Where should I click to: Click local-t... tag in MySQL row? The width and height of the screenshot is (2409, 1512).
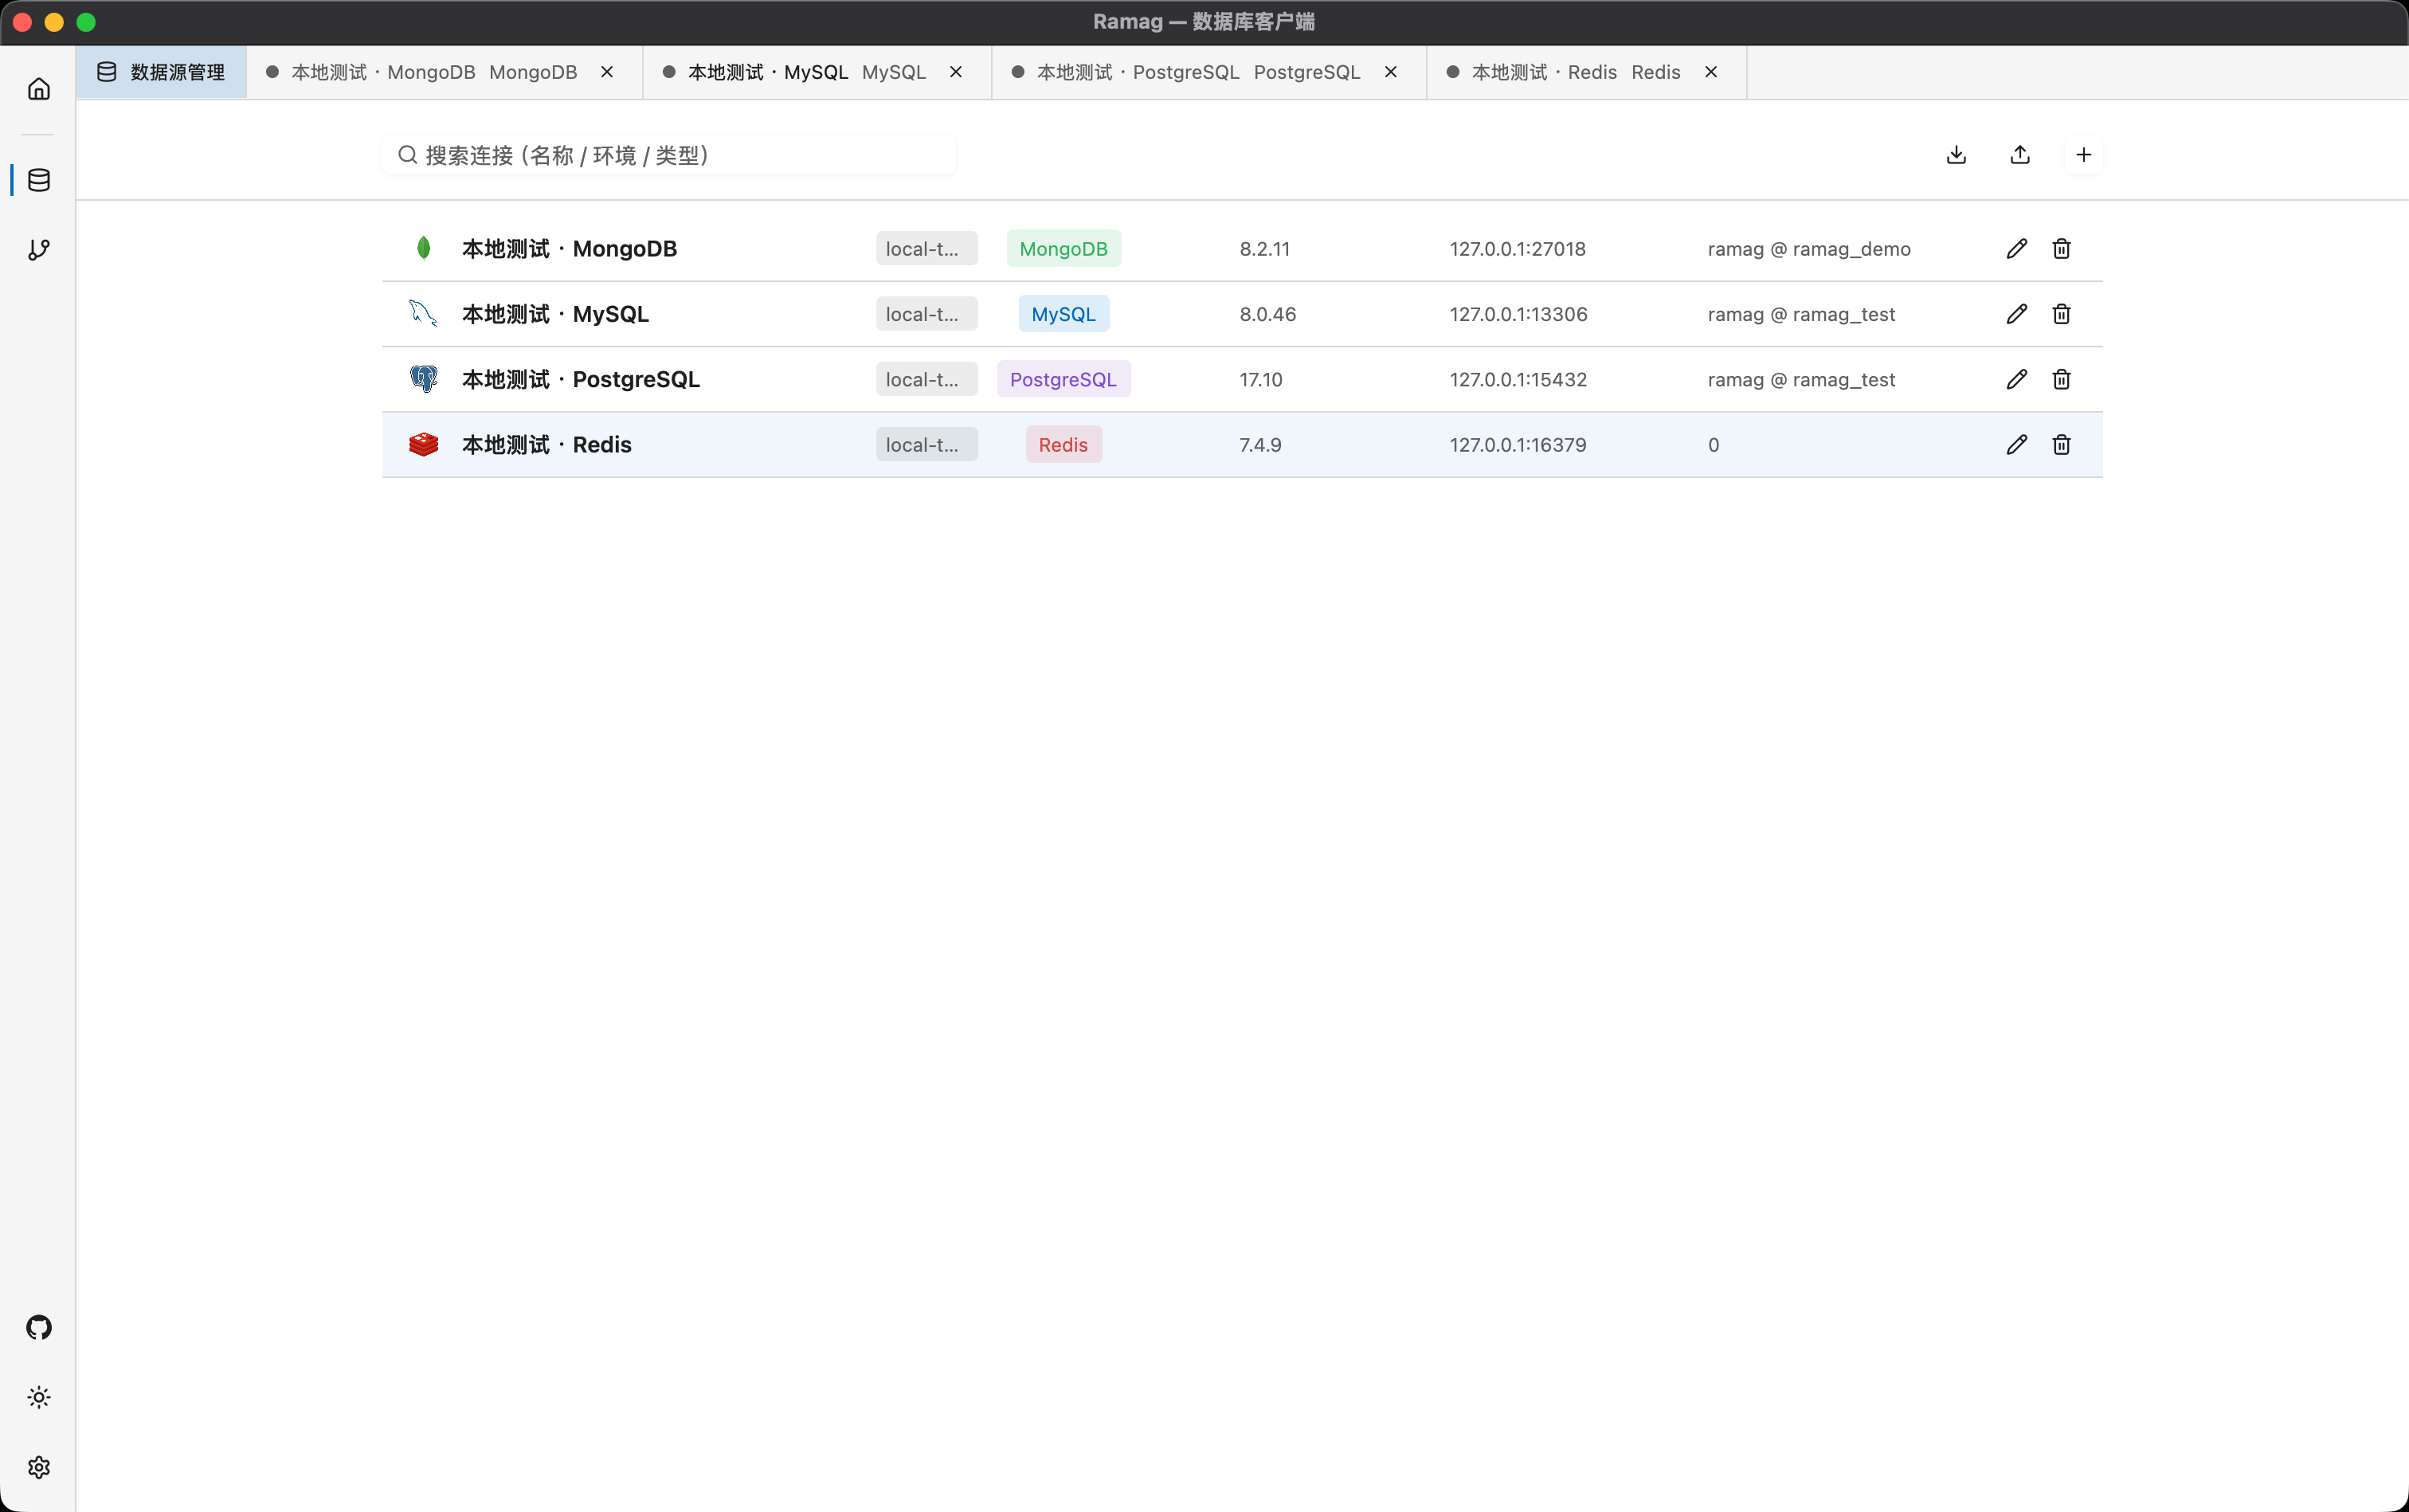pos(926,314)
